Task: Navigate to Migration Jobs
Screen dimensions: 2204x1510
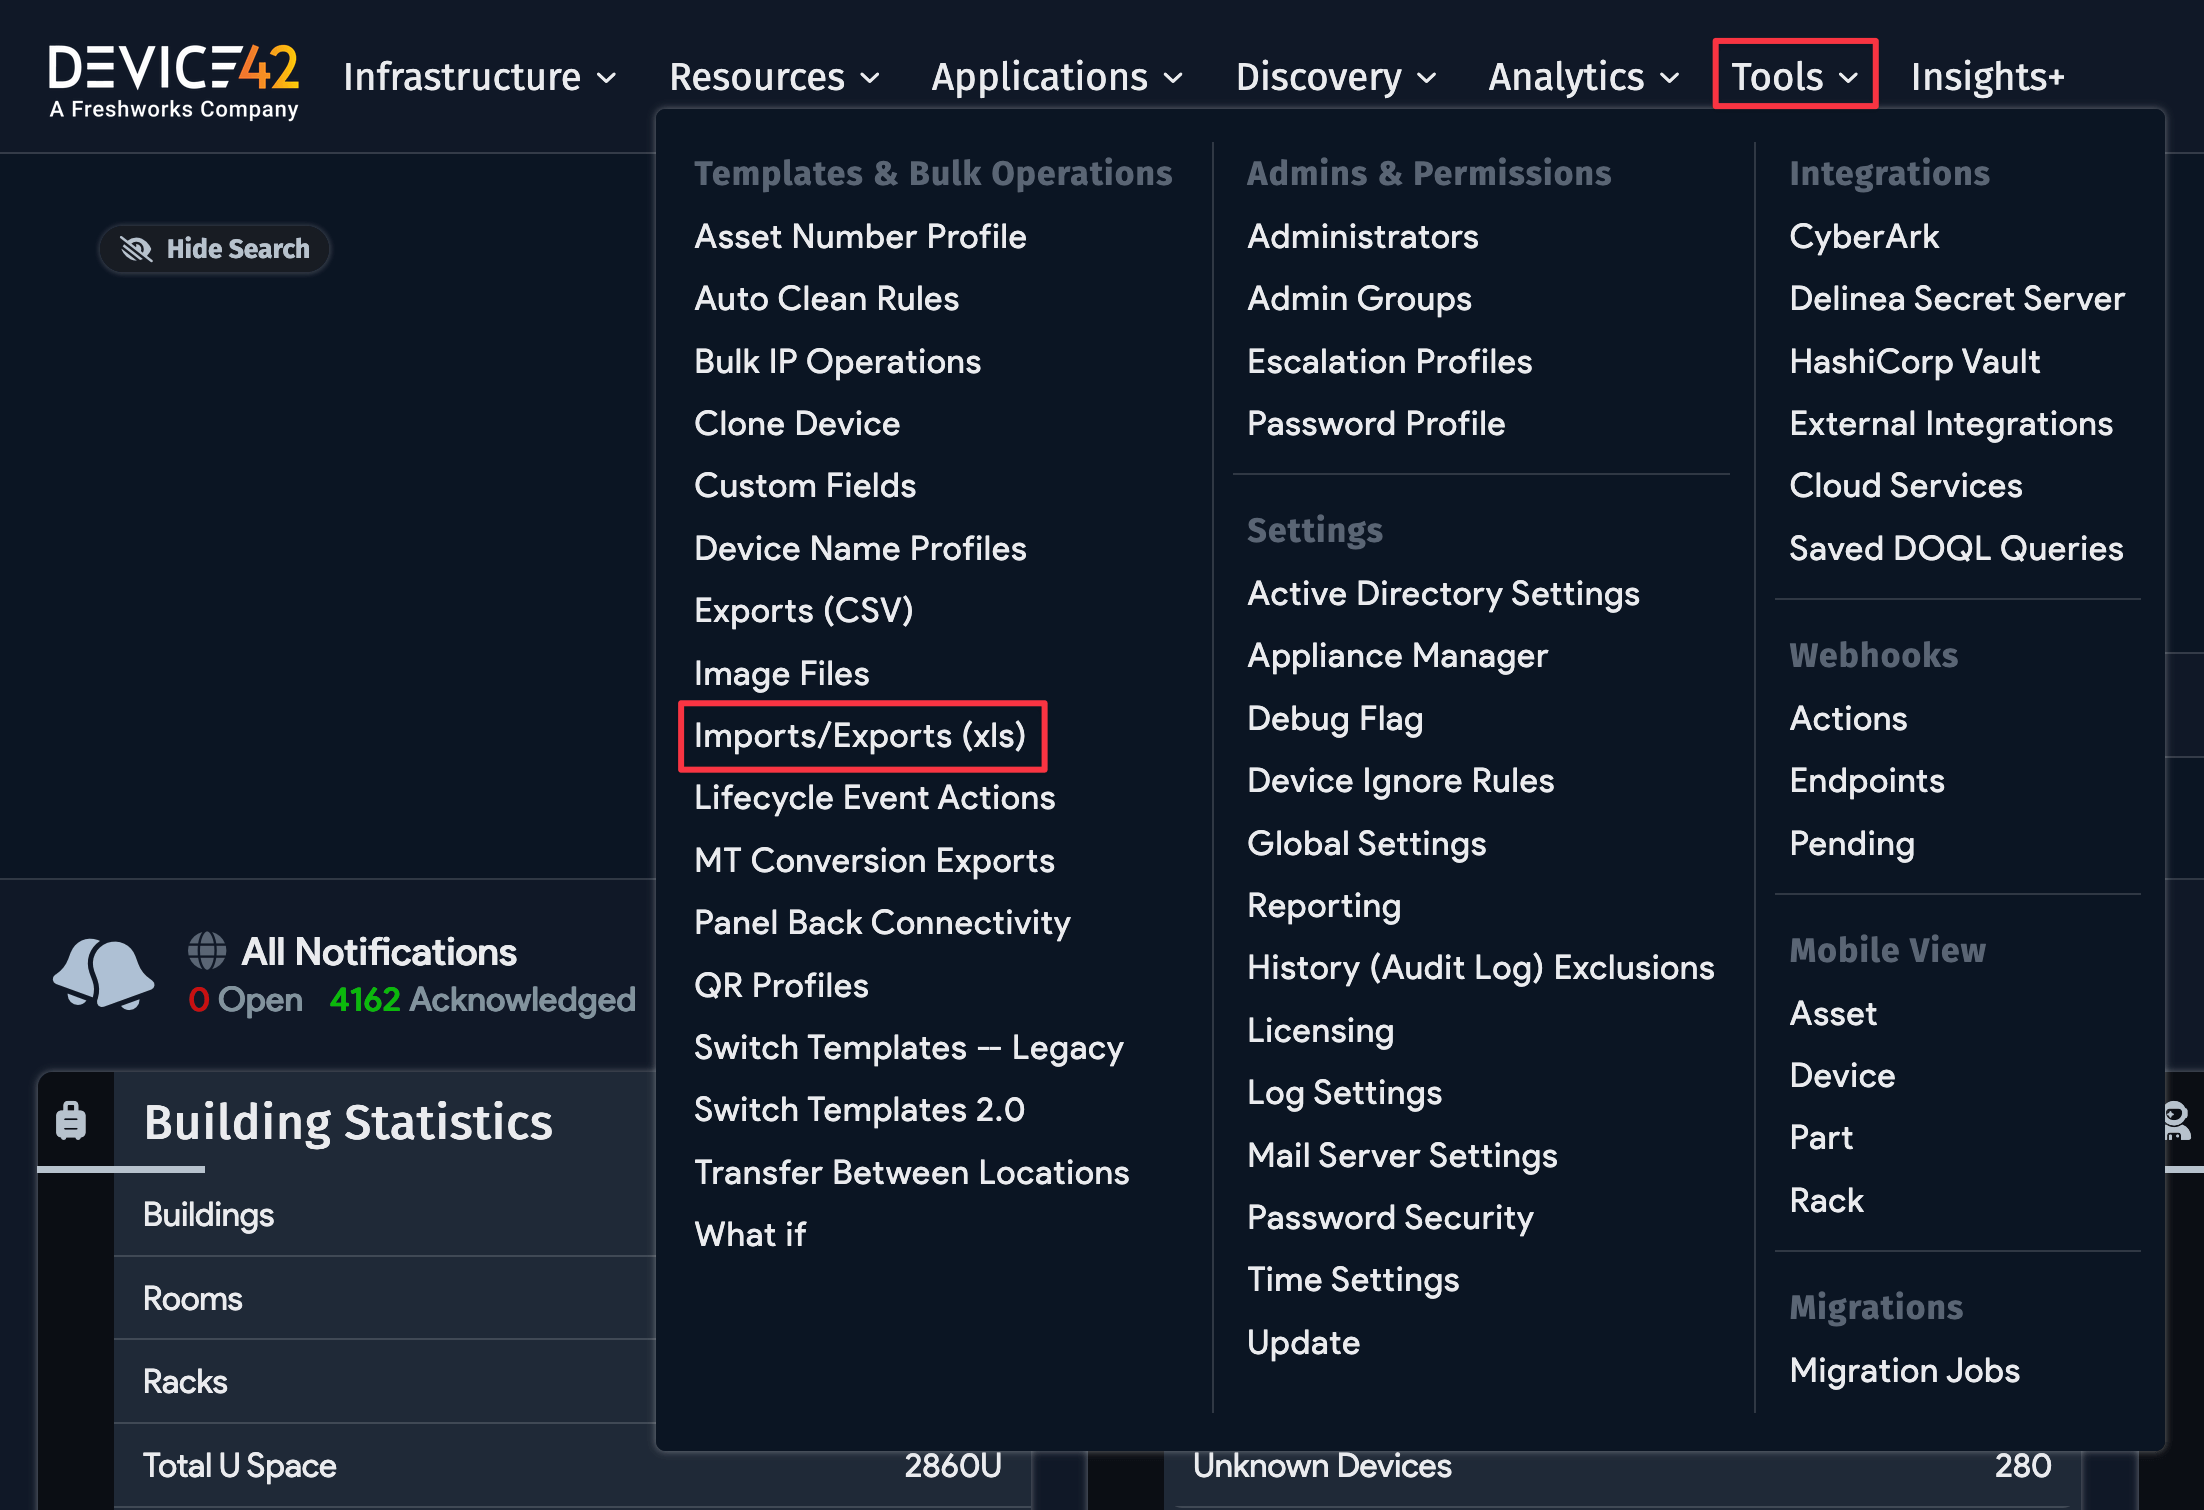Action: coord(1904,1371)
